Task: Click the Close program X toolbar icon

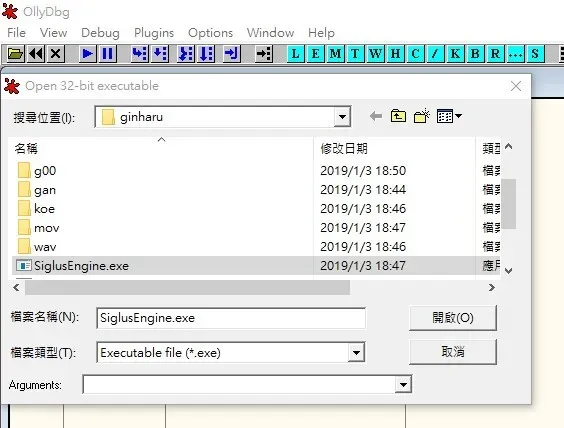Action: point(56,54)
